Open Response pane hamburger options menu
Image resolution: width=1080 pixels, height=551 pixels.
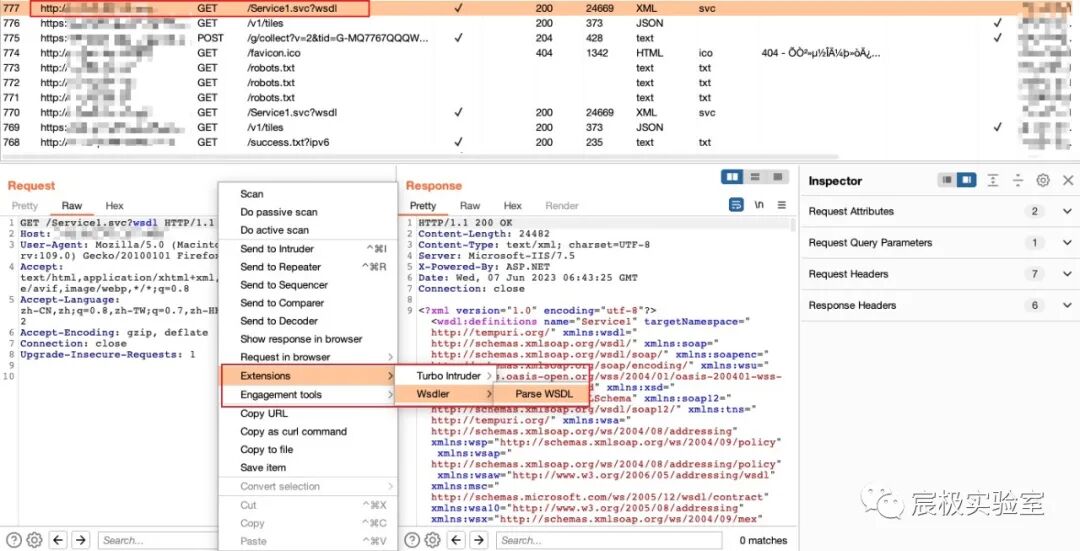tap(782, 205)
